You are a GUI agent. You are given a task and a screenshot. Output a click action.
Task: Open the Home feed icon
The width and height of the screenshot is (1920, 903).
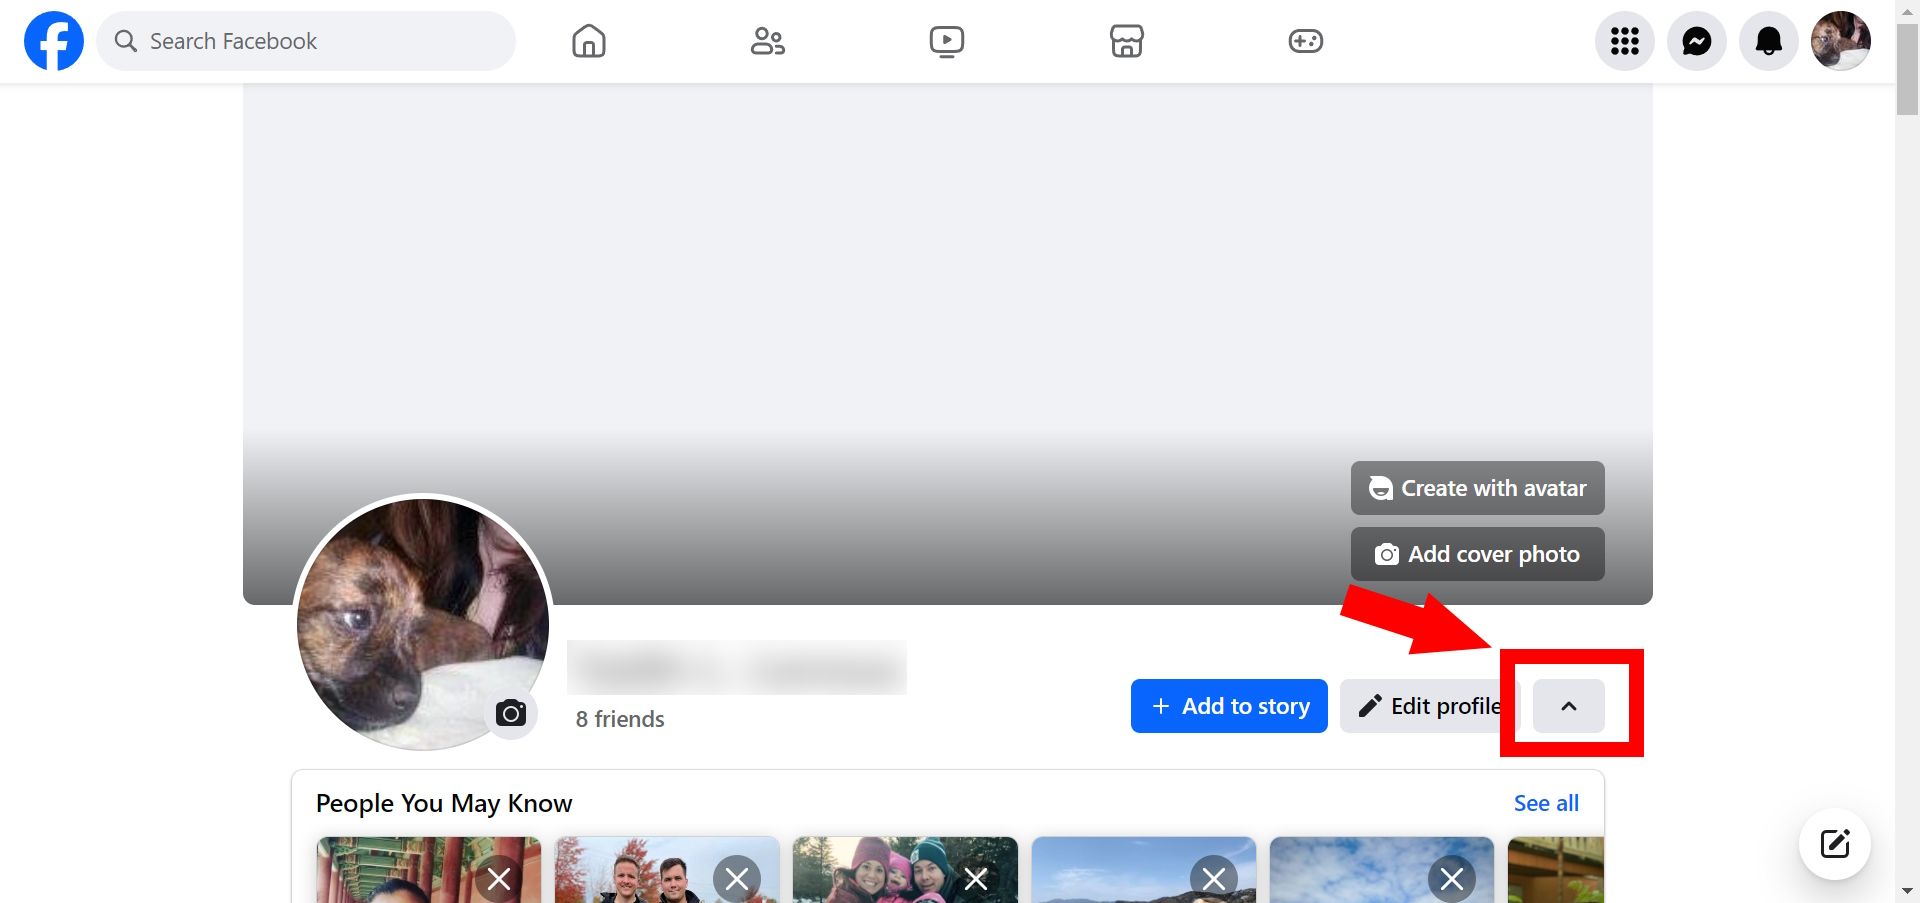click(588, 41)
